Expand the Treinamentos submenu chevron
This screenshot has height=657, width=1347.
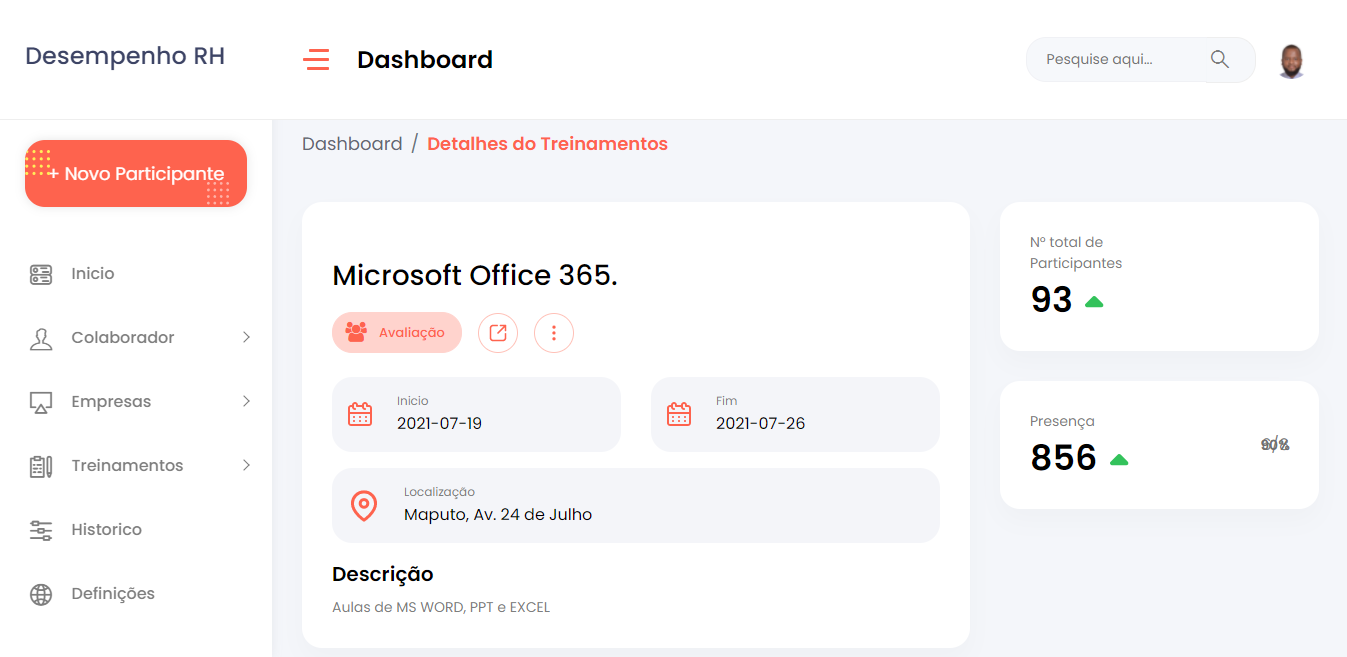[x=246, y=466]
